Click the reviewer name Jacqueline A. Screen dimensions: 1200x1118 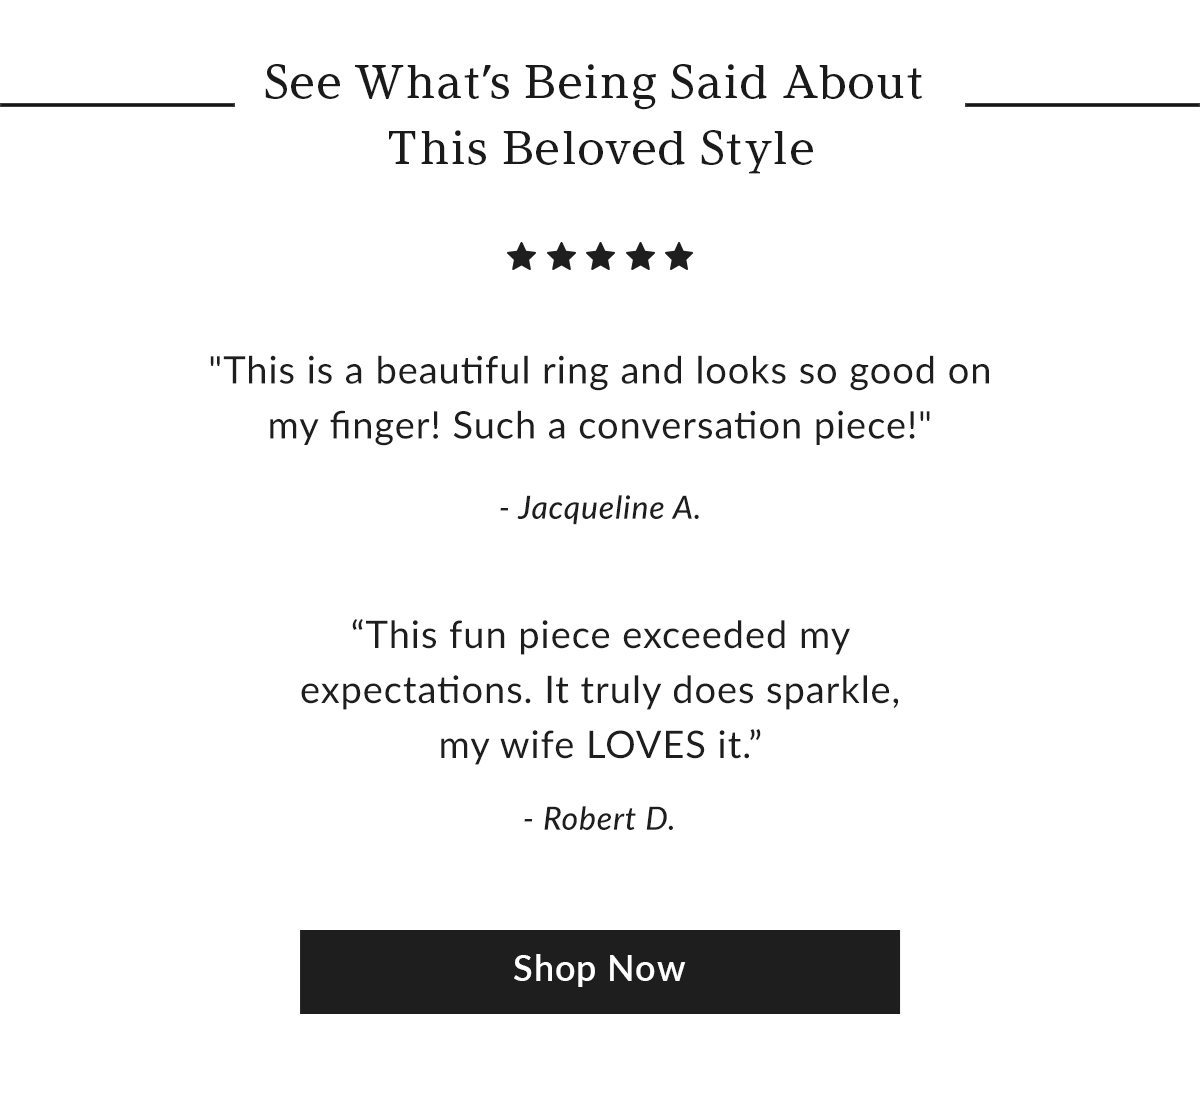pyautogui.click(x=600, y=508)
